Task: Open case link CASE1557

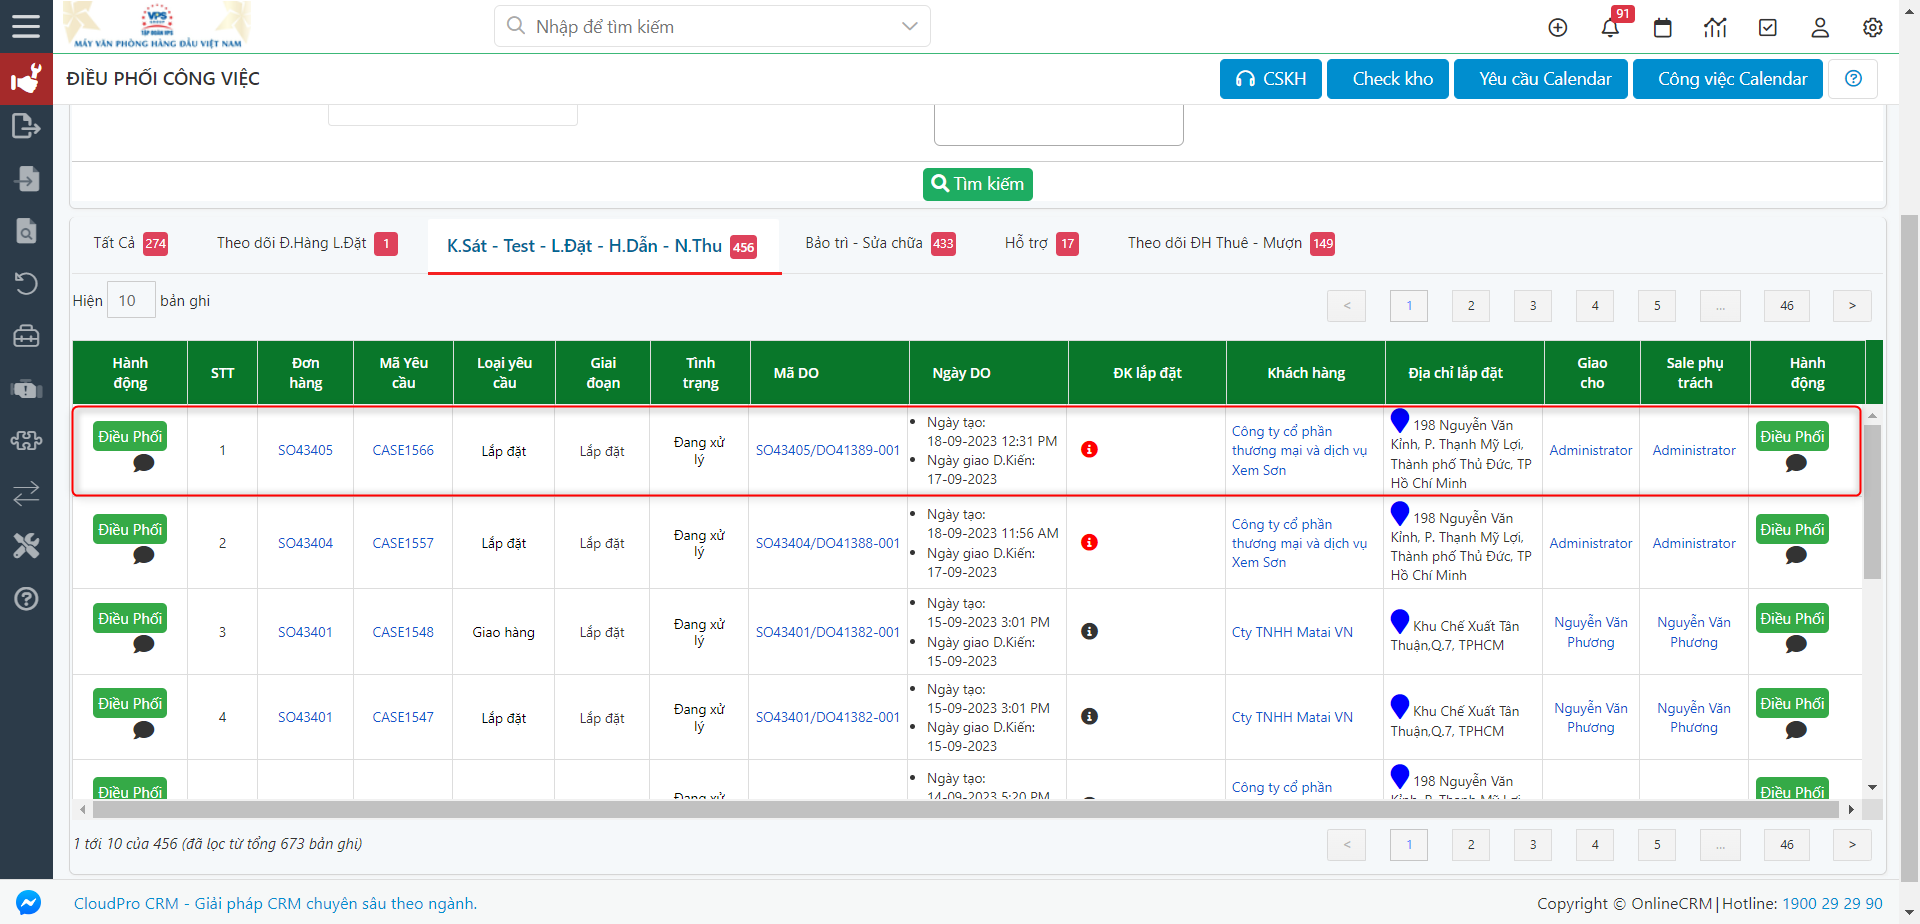Action: 403,543
